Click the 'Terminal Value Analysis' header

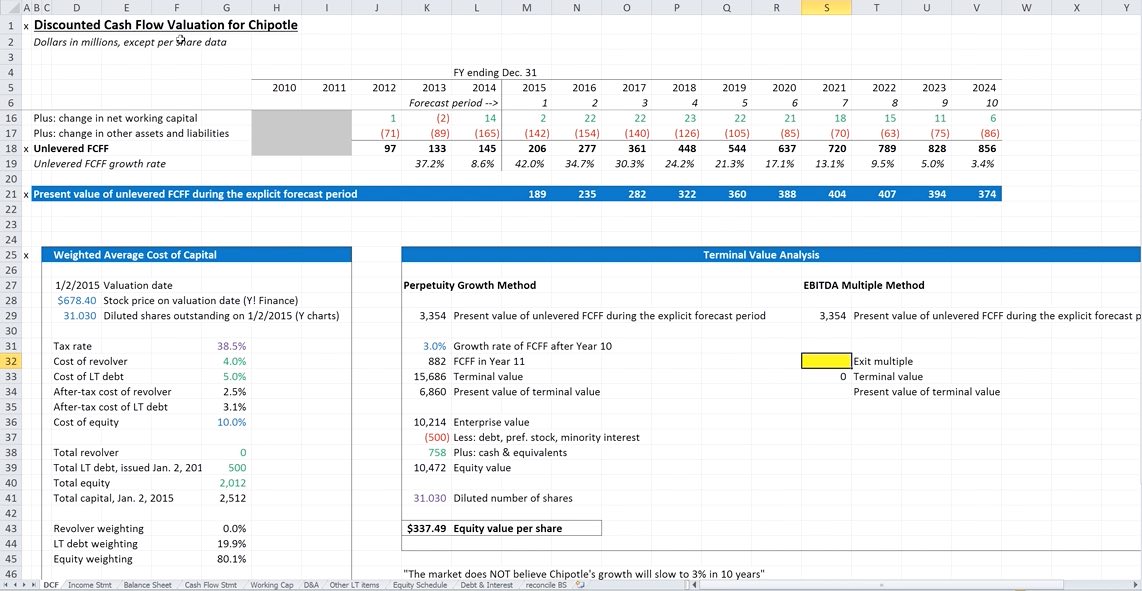tap(771, 254)
